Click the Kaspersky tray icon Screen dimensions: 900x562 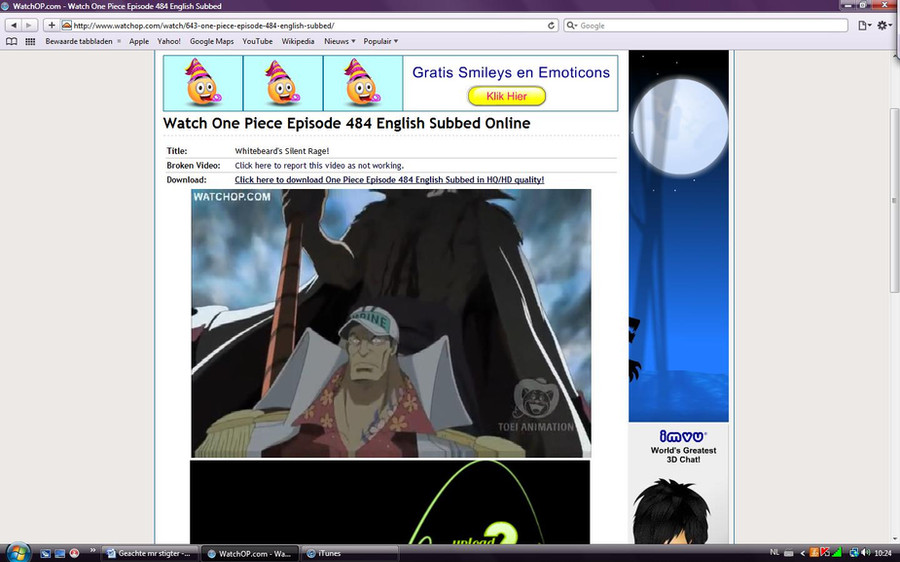click(825, 553)
